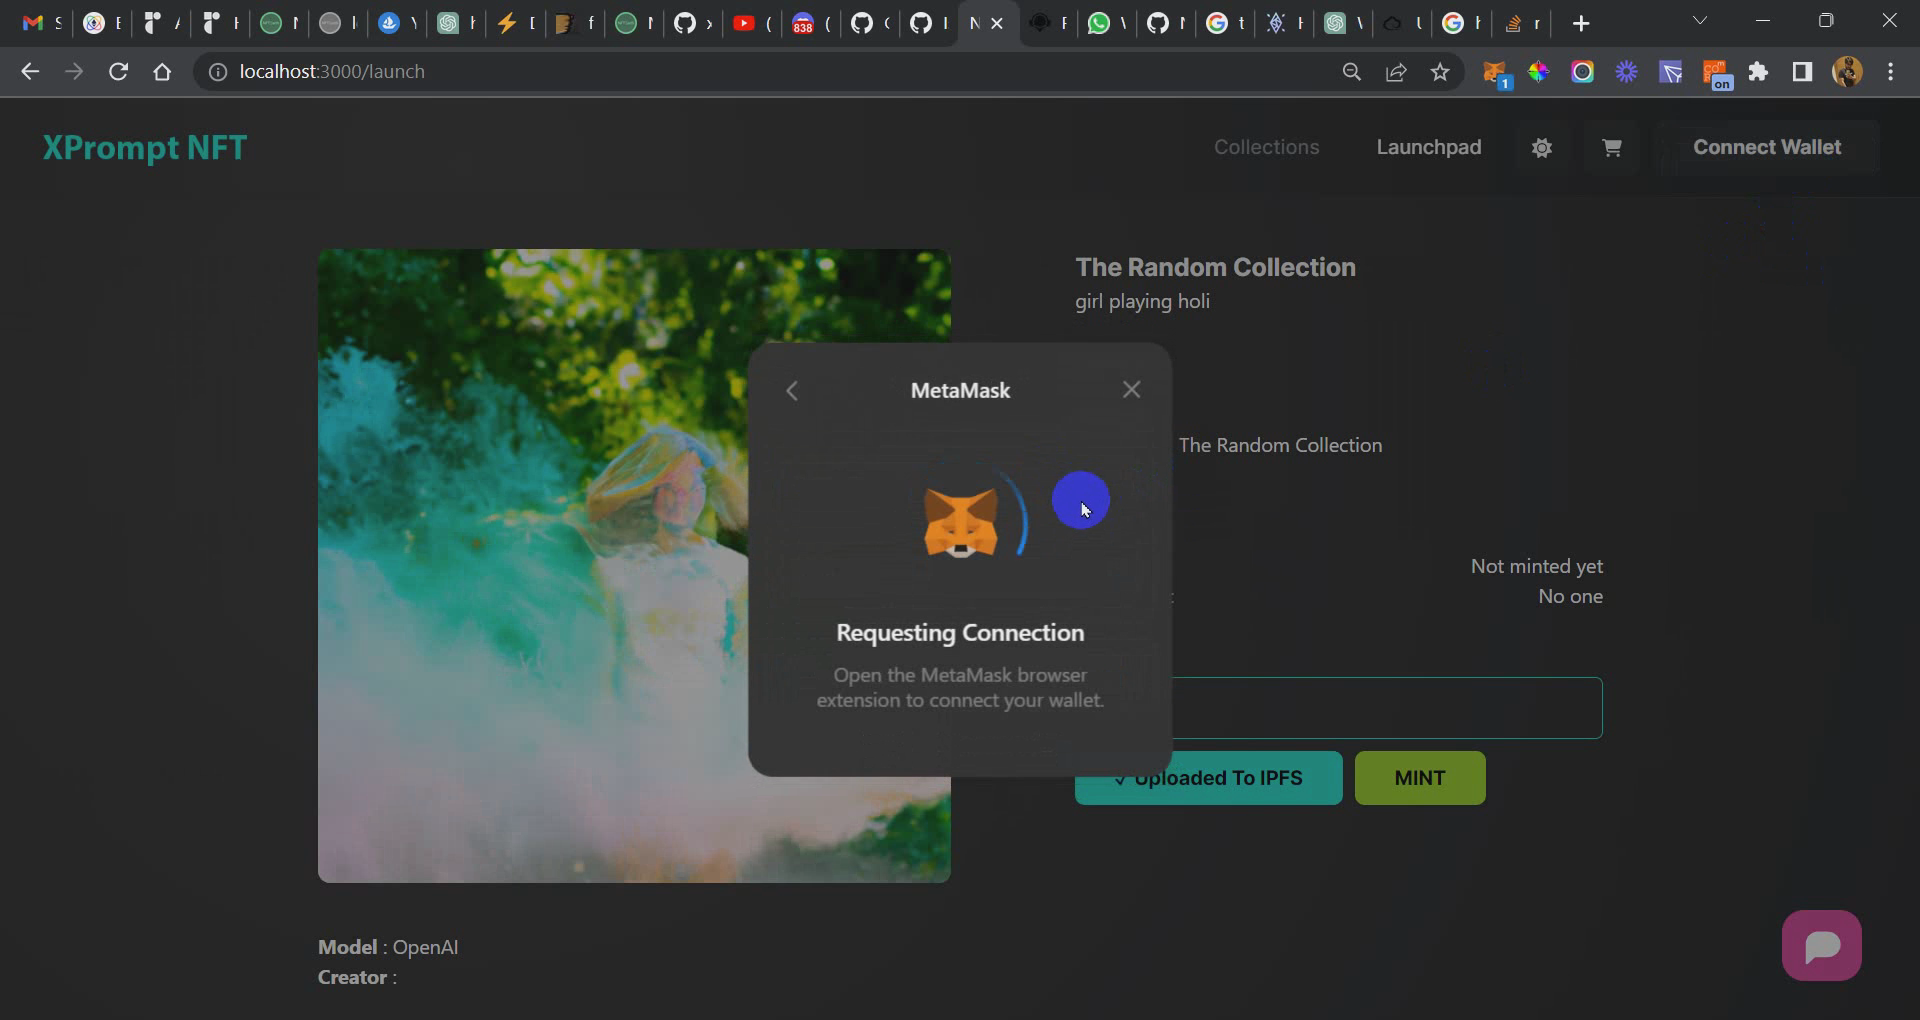The image size is (1920, 1020).
Task: Click the MINT button
Action: pyautogui.click(x=1420, y=778)
